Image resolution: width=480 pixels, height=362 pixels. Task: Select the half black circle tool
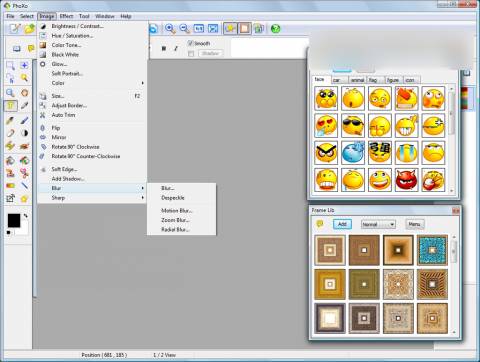(24, 133)
